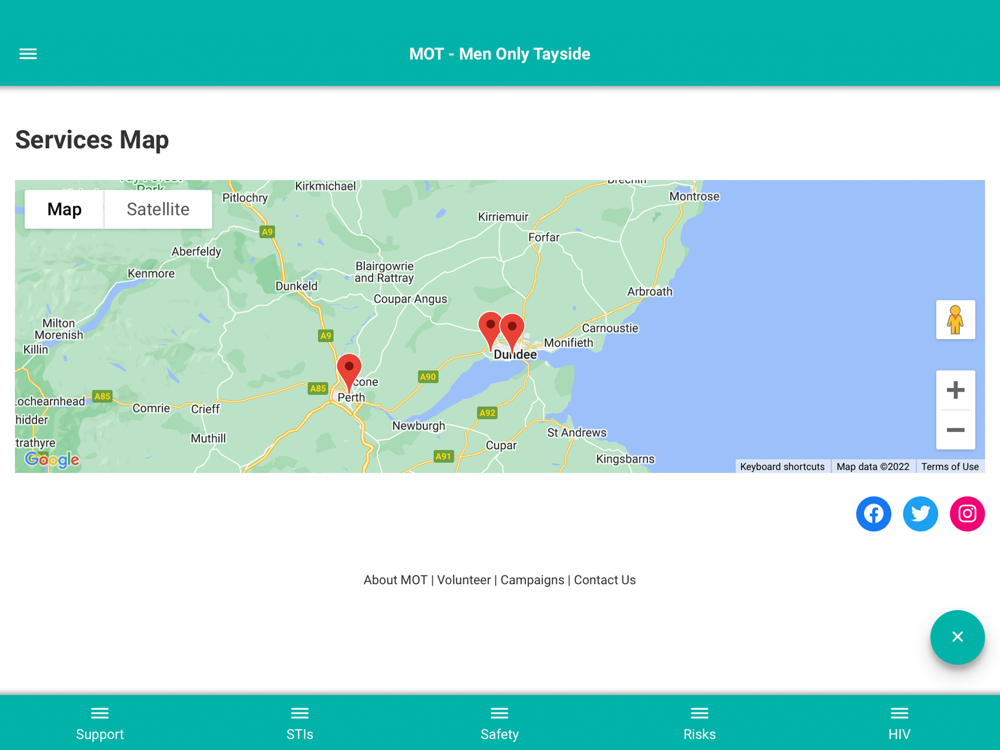Click the MOT - Men Only Tayside title
The width and height of the screenshot is (1000, 750).
(500, 54)
